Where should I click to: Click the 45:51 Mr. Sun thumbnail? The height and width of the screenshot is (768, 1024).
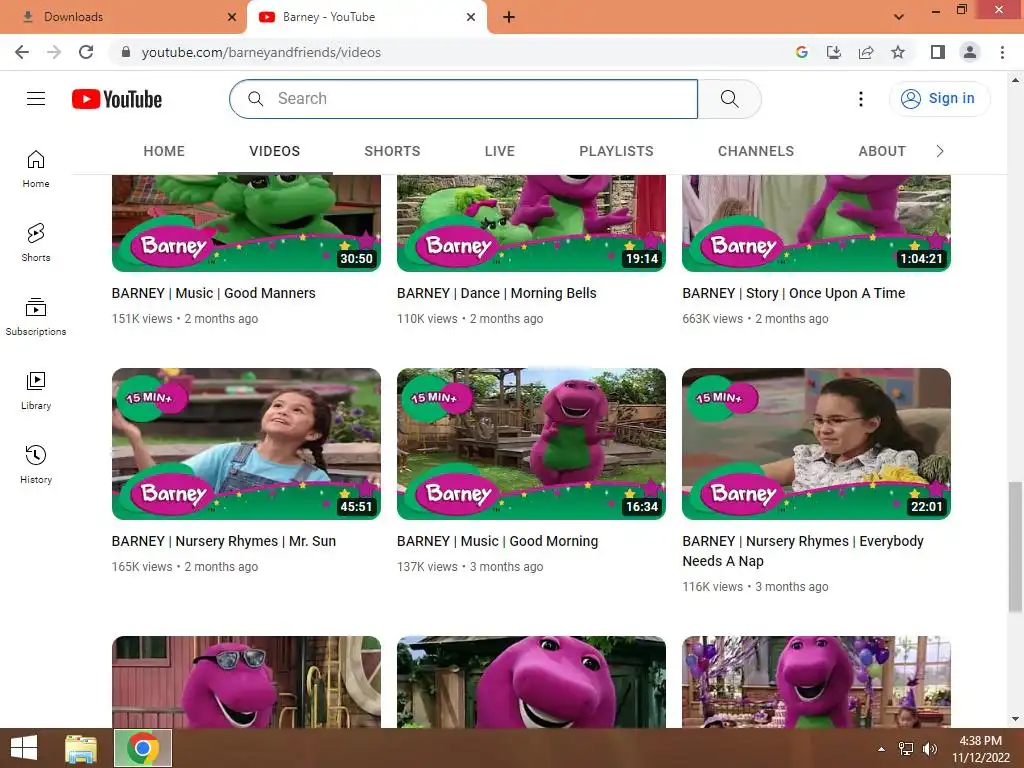click(x=246, y=444)
